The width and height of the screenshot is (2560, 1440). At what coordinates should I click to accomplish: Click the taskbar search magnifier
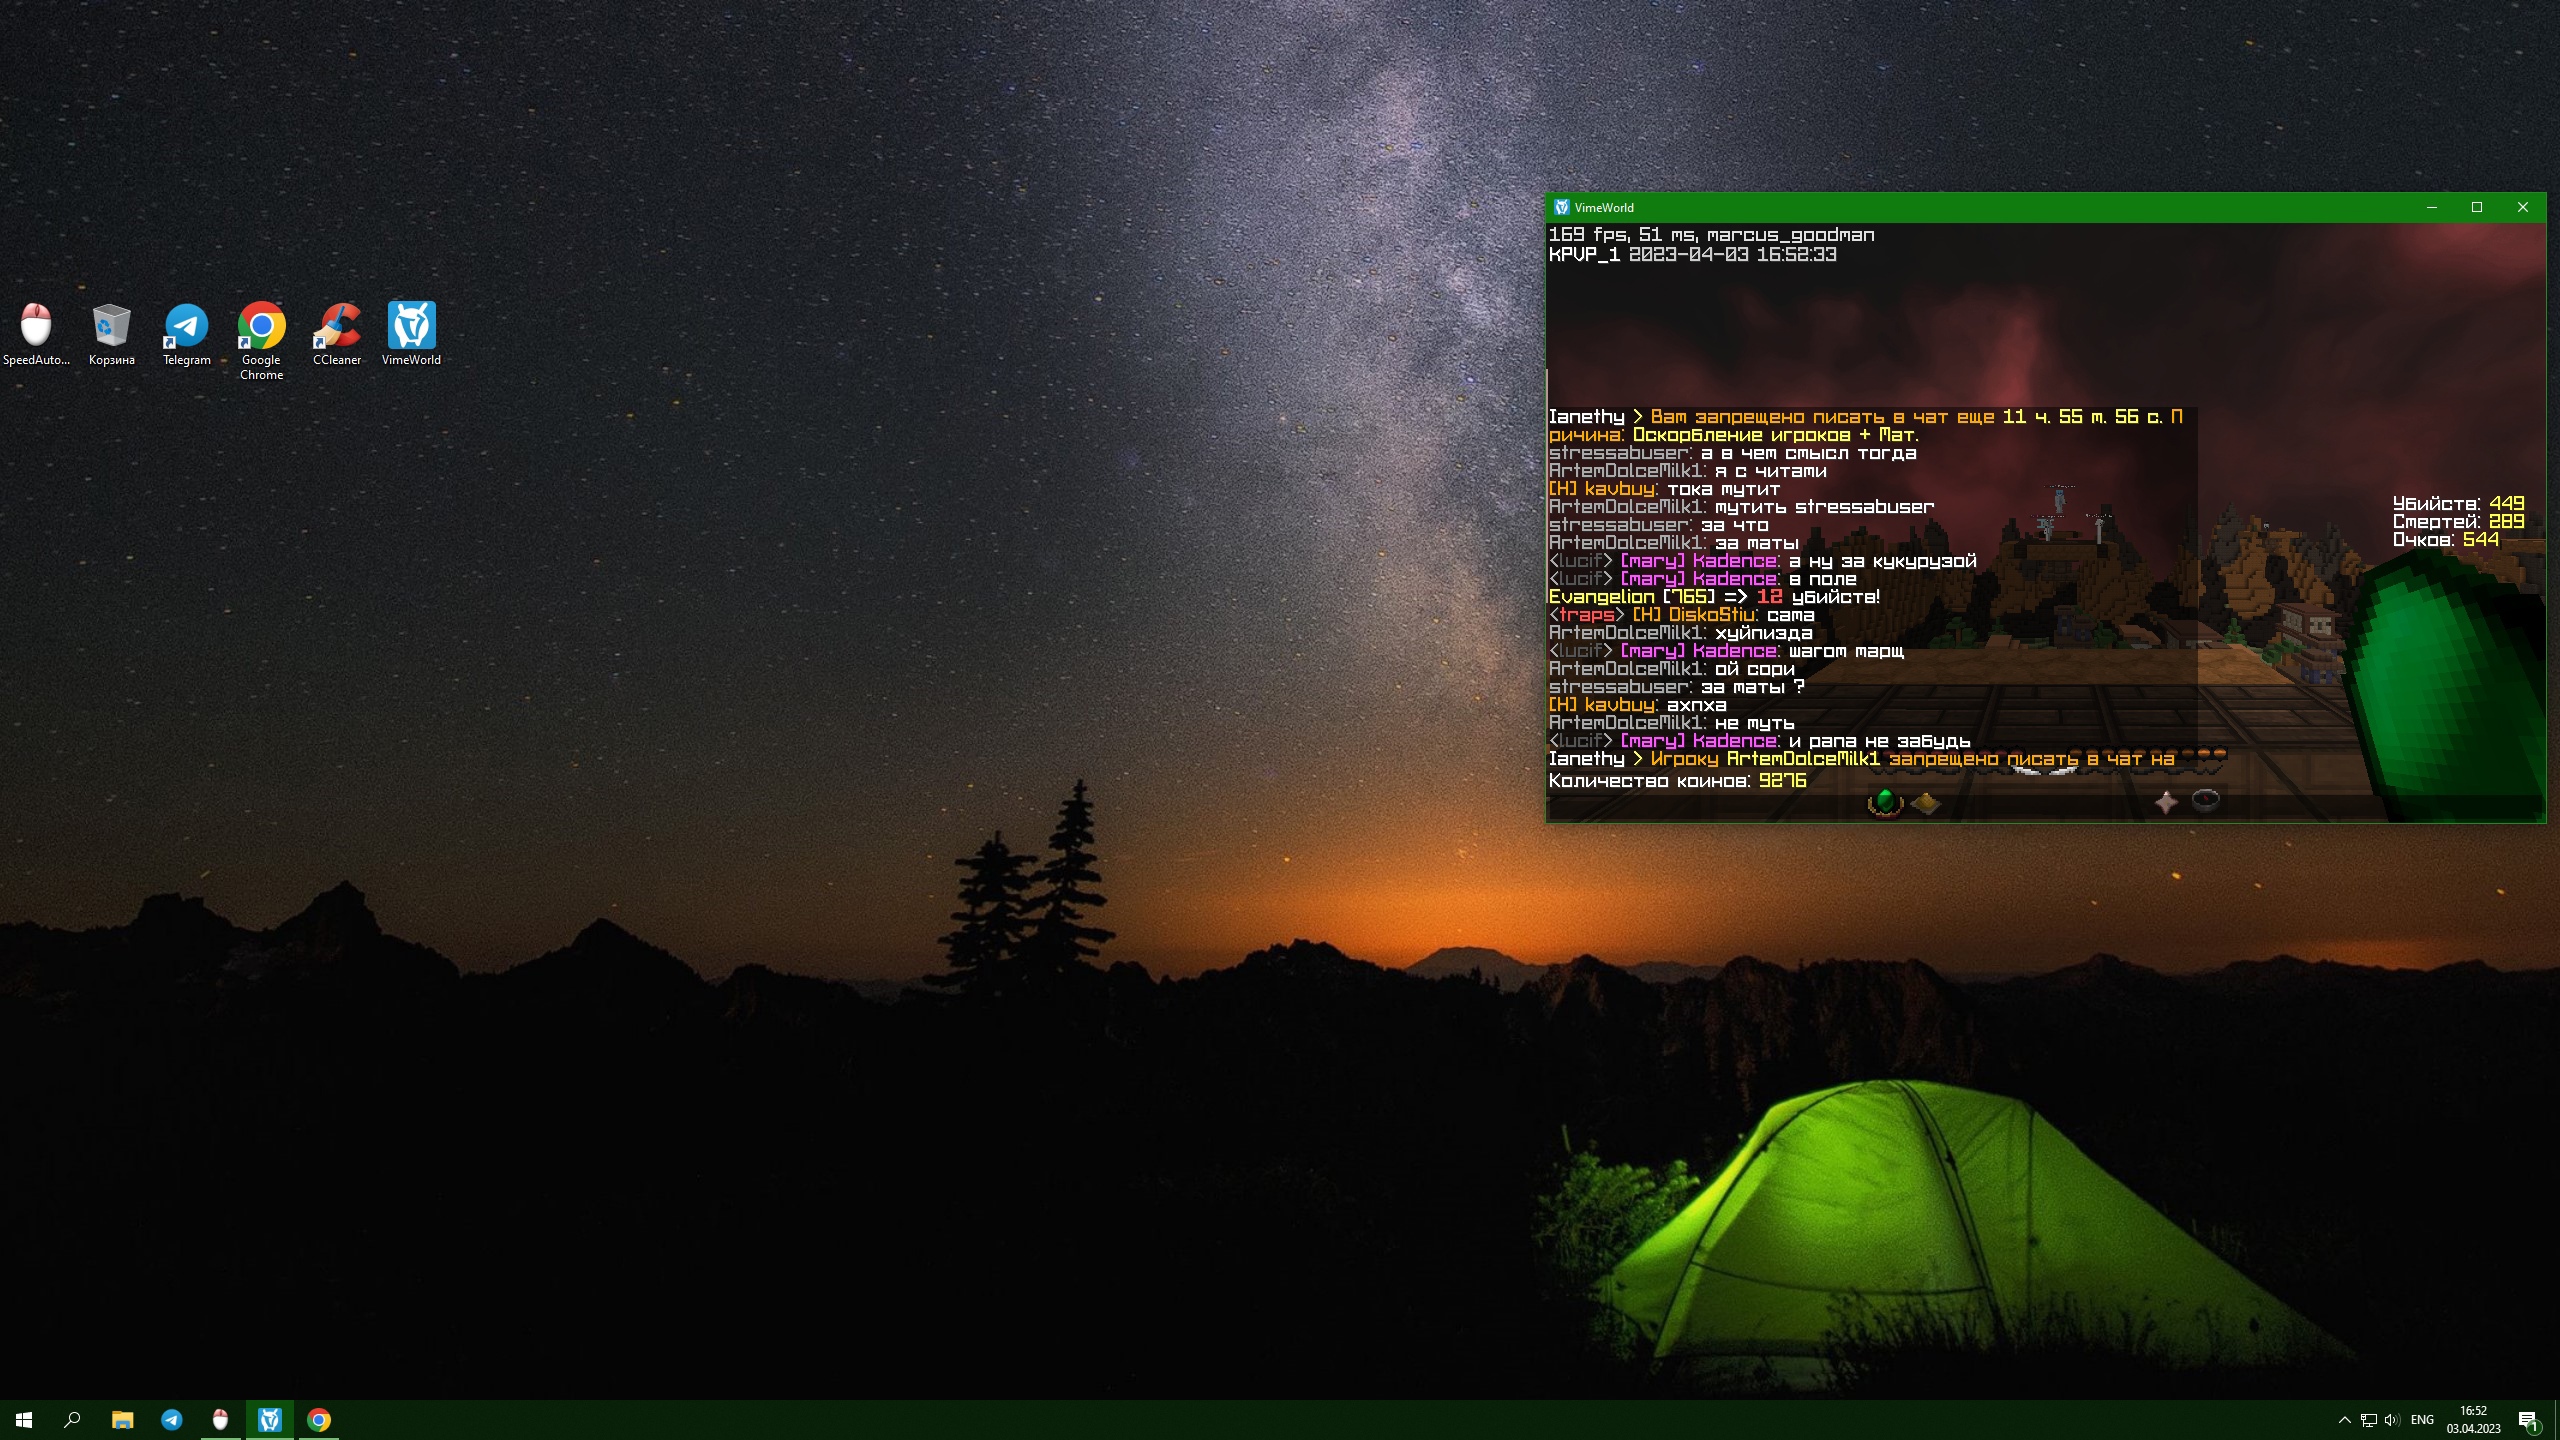point(72,1419)
